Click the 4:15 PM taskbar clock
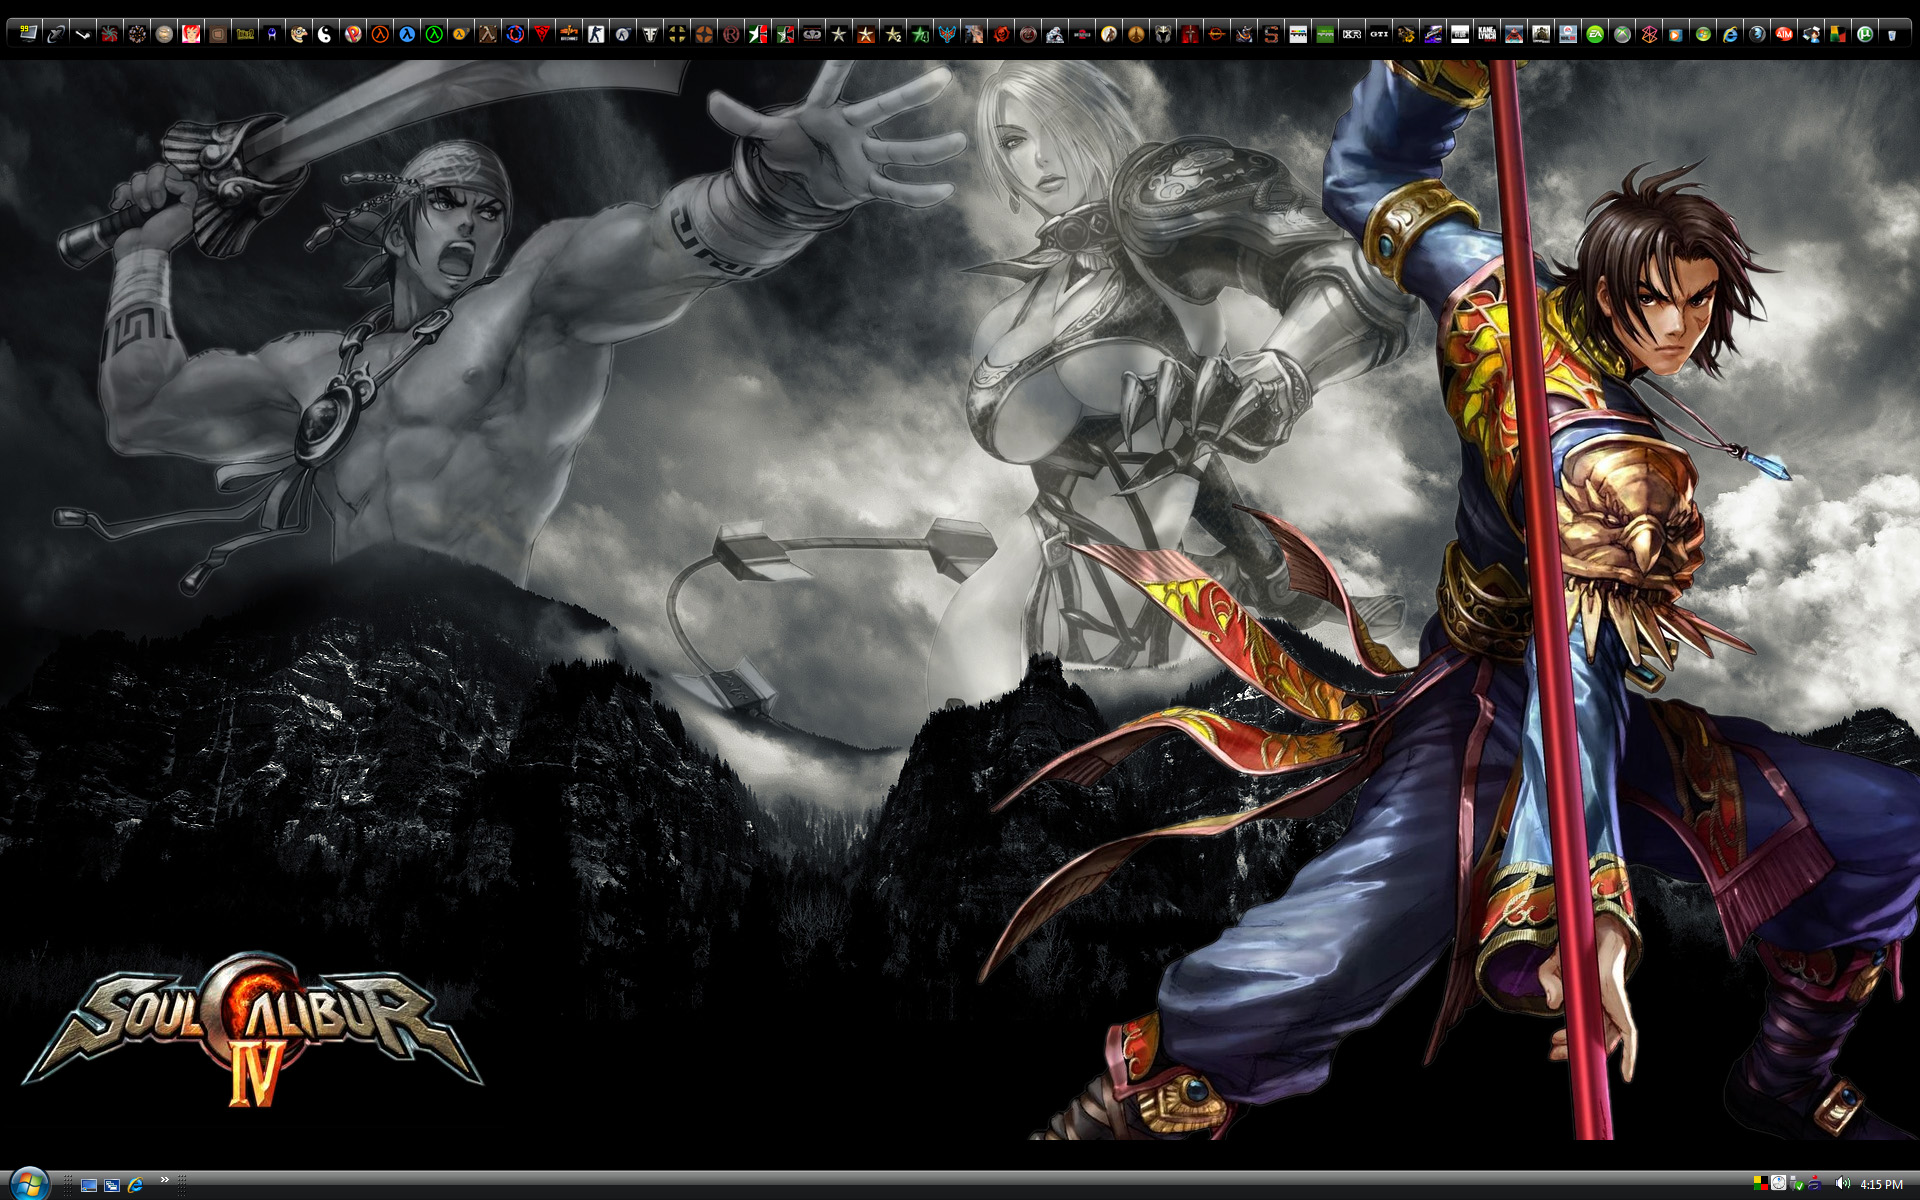The width and height of the screenshot is (1920, 1200). click(x=1881, y=1184)
